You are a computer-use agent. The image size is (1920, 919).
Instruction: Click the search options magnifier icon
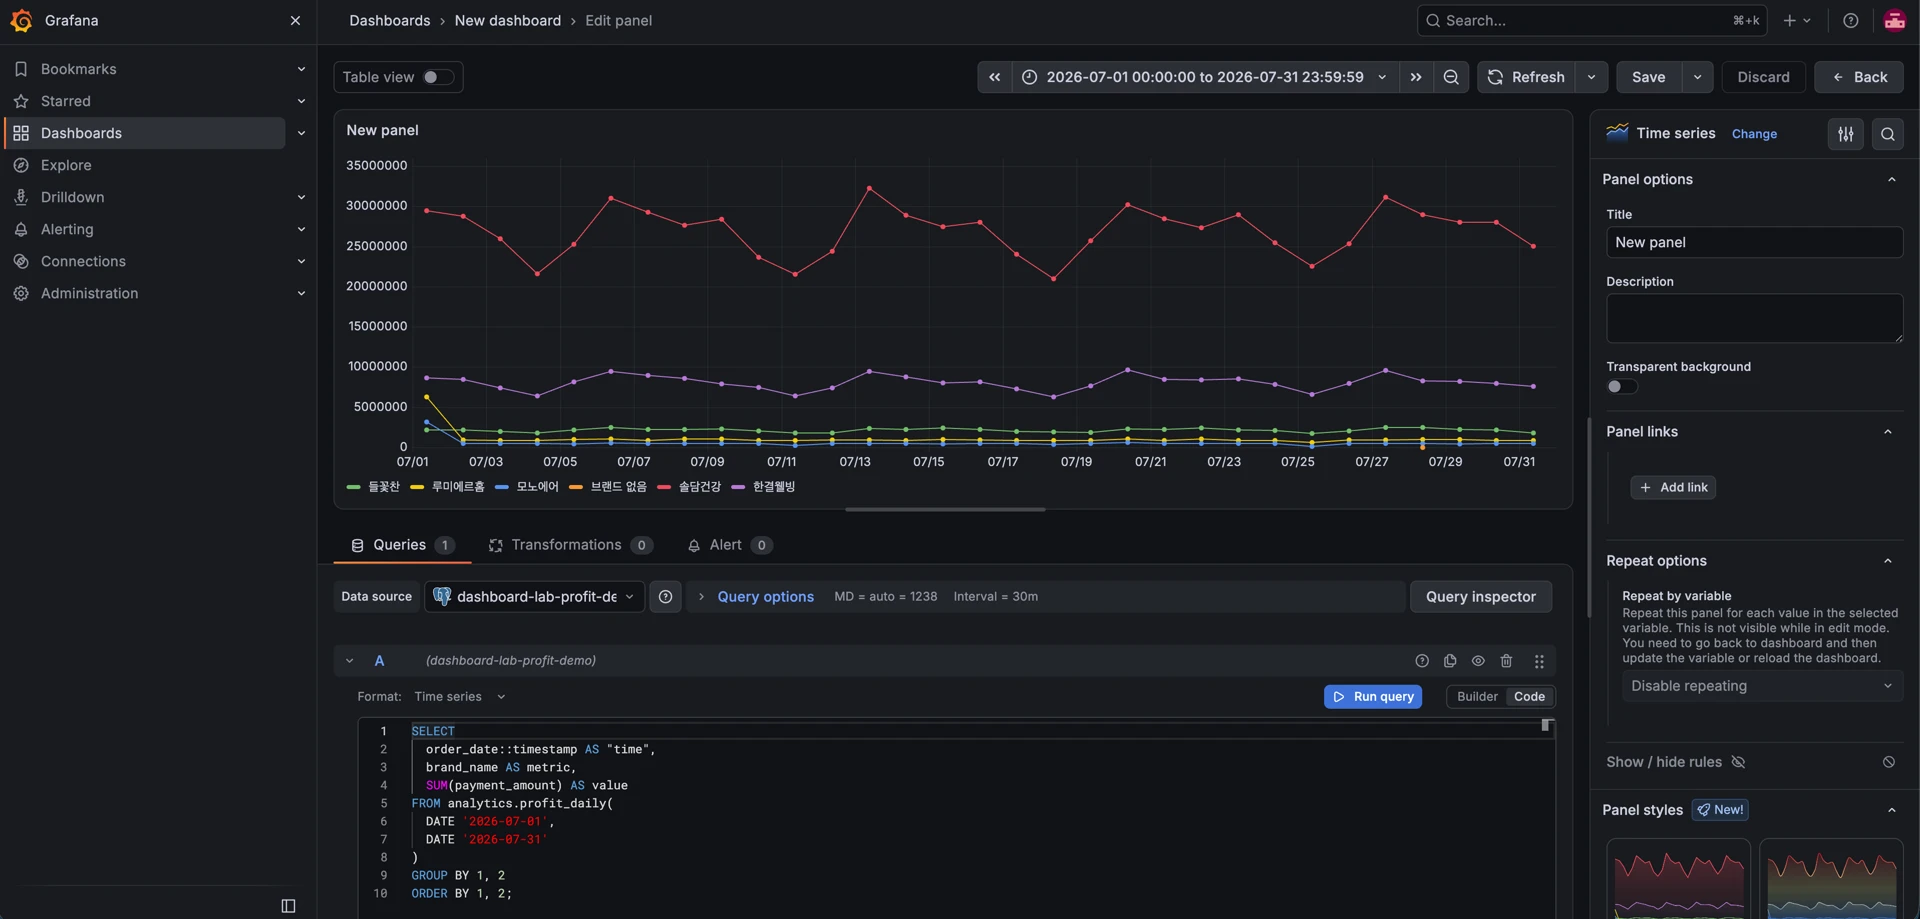click(x=1888, y=134)
